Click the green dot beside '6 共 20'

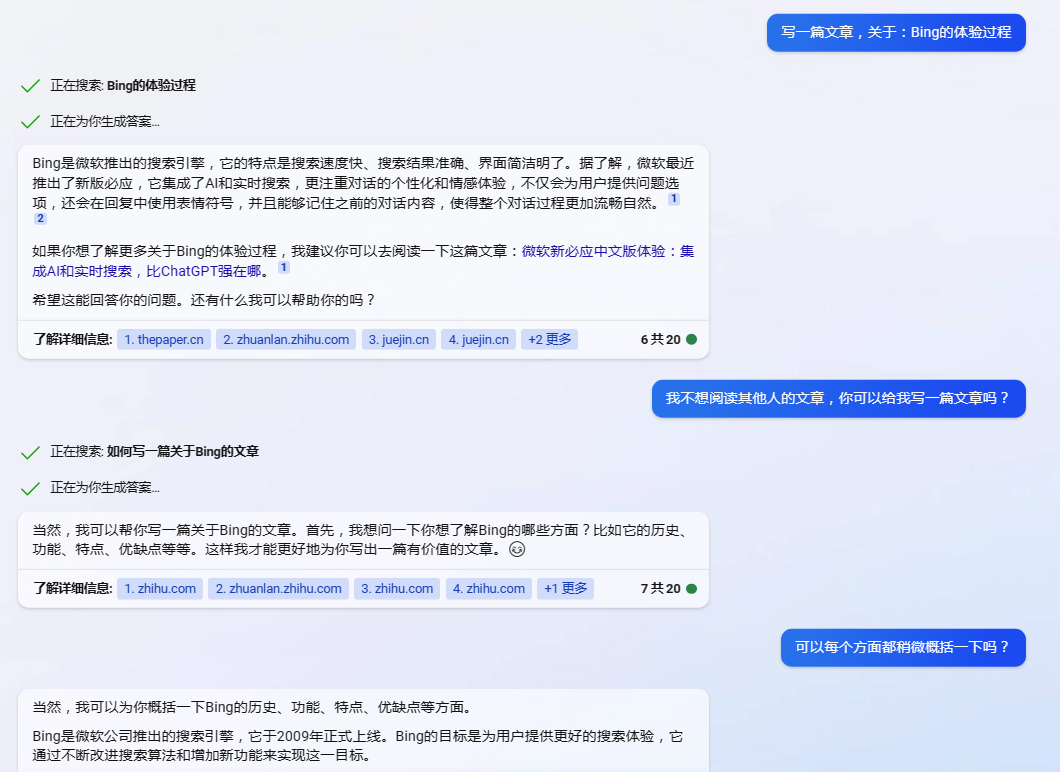692,339
